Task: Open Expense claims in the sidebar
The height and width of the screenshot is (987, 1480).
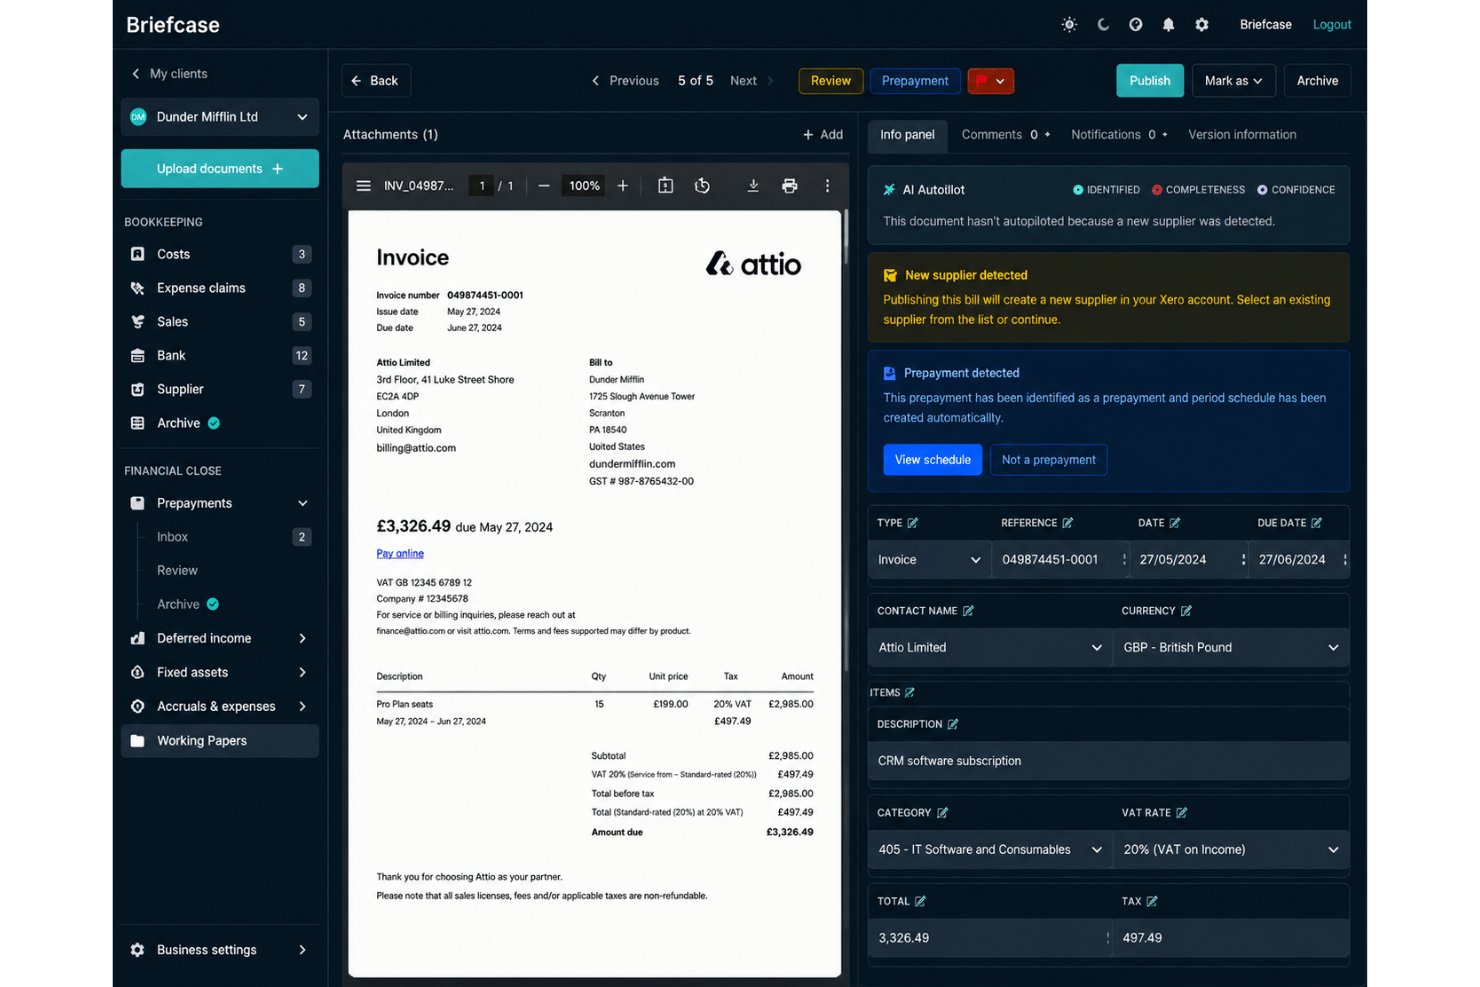Action: [x=220, y=288]
